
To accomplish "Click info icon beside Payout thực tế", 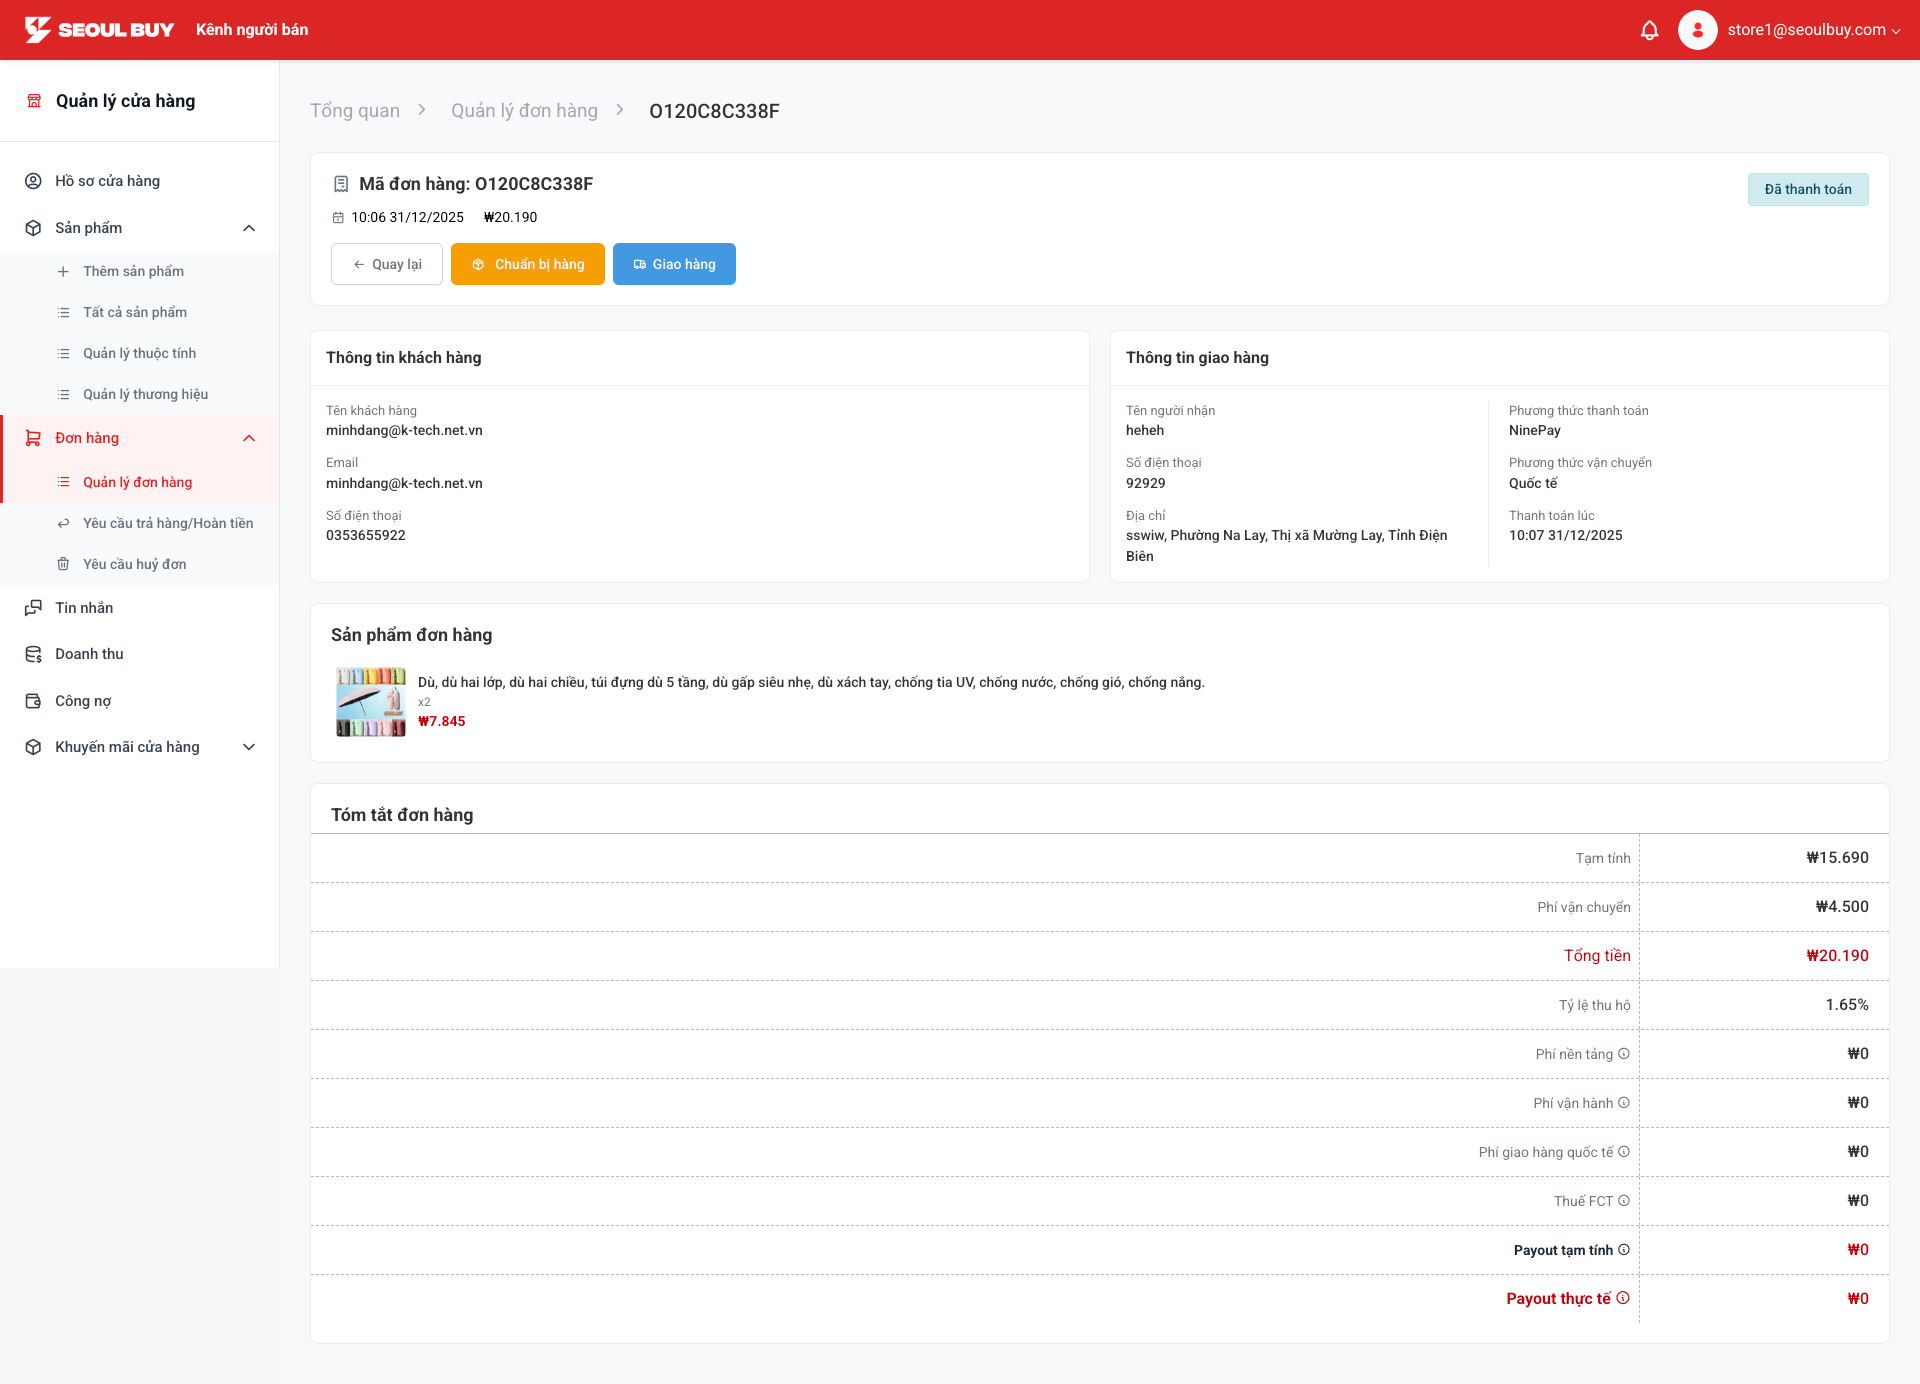I will [1623, 1298].
